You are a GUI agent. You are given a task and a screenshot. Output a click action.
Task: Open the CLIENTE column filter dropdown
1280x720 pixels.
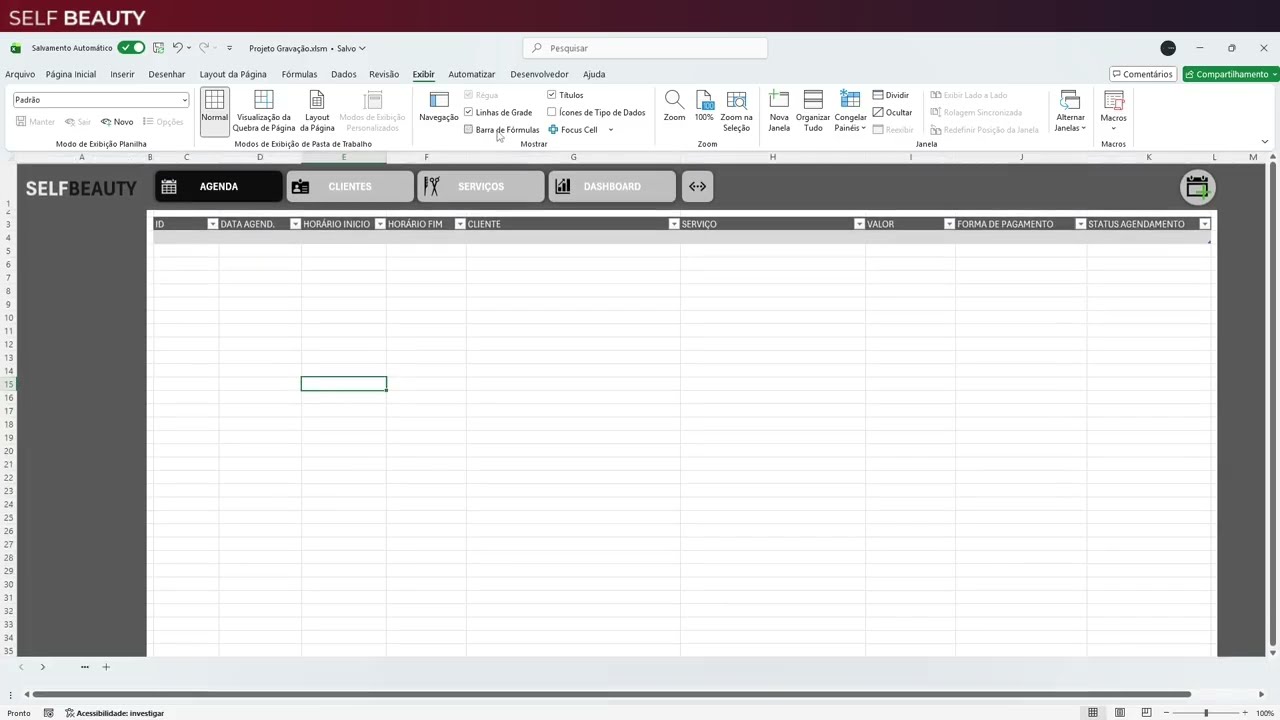click(x=674, y=224)
